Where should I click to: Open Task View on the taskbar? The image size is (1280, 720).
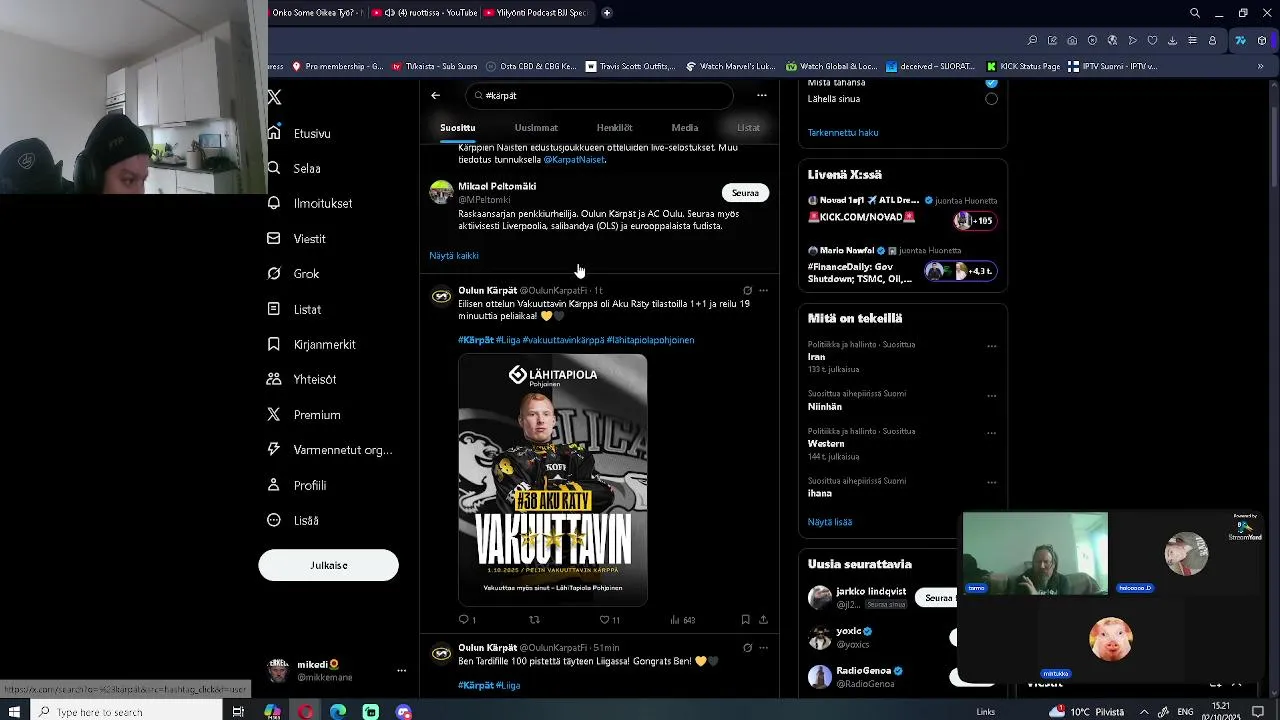[238, 712]
